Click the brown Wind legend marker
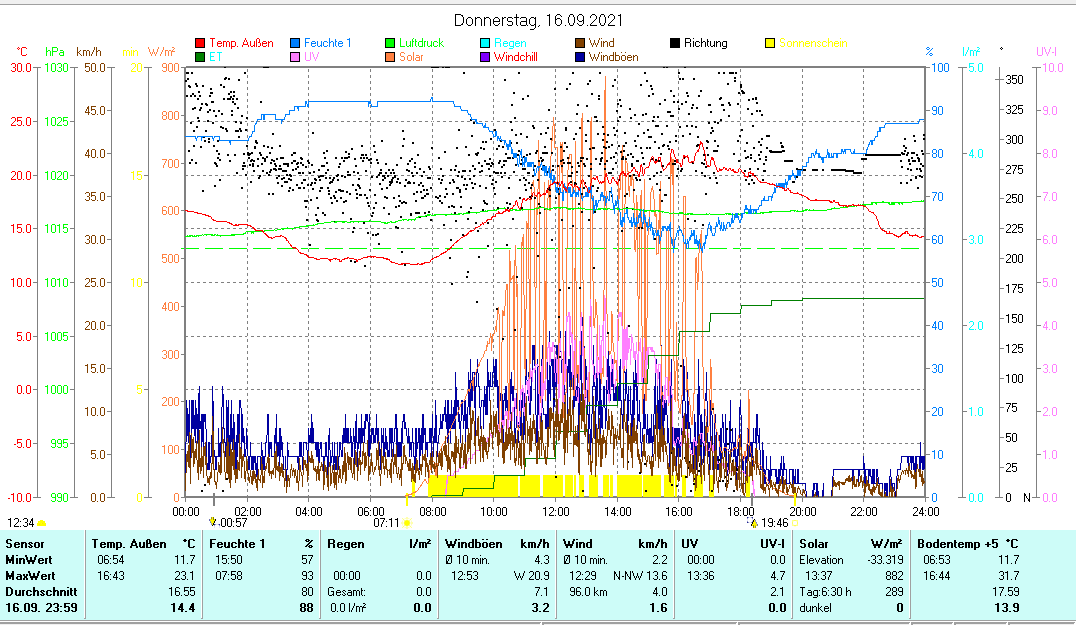Viewport: 1076px width, 625px height. click(x=580, y=44)
